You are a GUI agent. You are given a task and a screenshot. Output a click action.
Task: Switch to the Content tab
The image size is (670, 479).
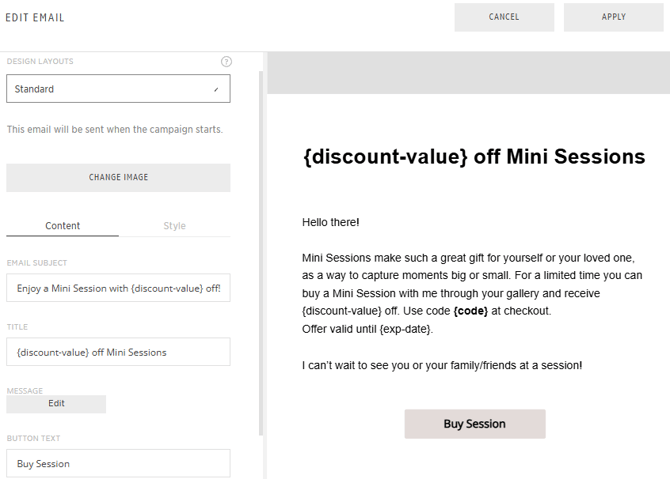click(63, 226)
